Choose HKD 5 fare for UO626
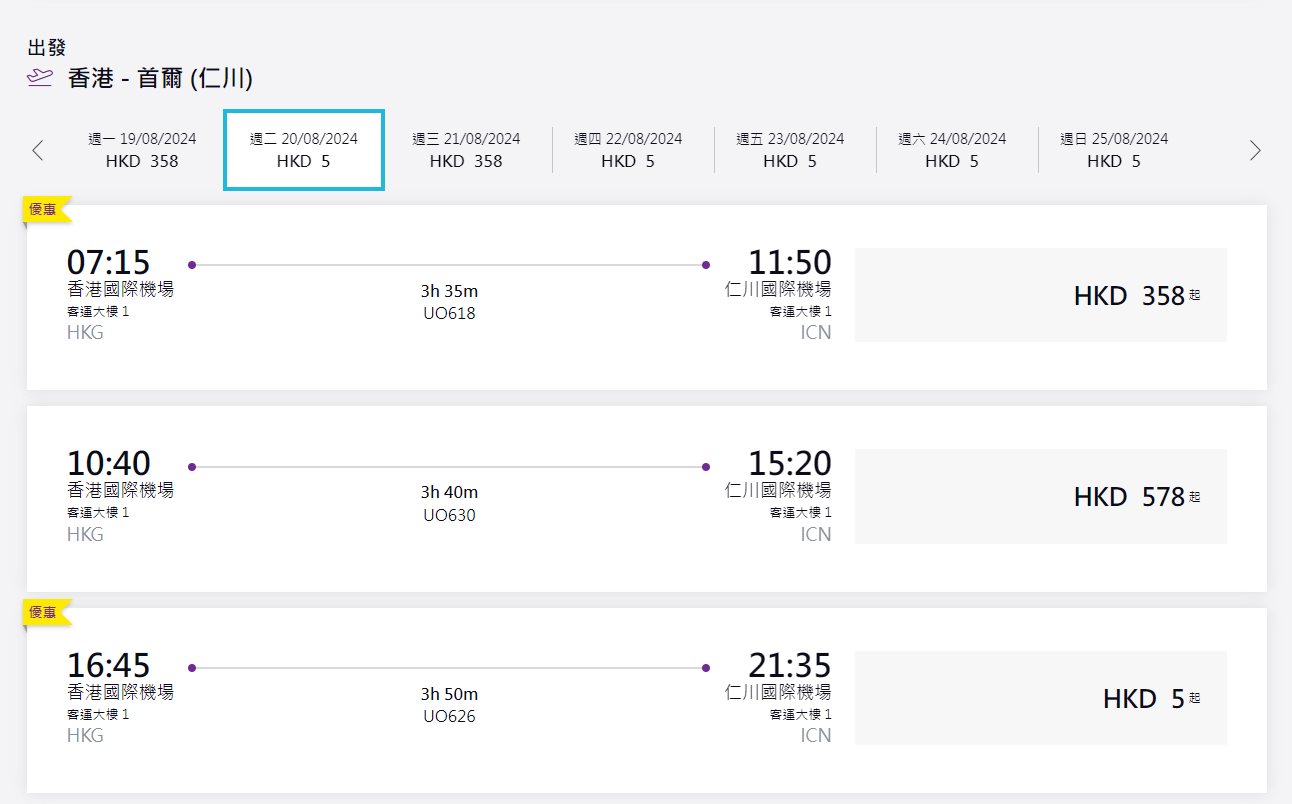Viewport: 1292px width, 804px height. tap(1040, 698)
